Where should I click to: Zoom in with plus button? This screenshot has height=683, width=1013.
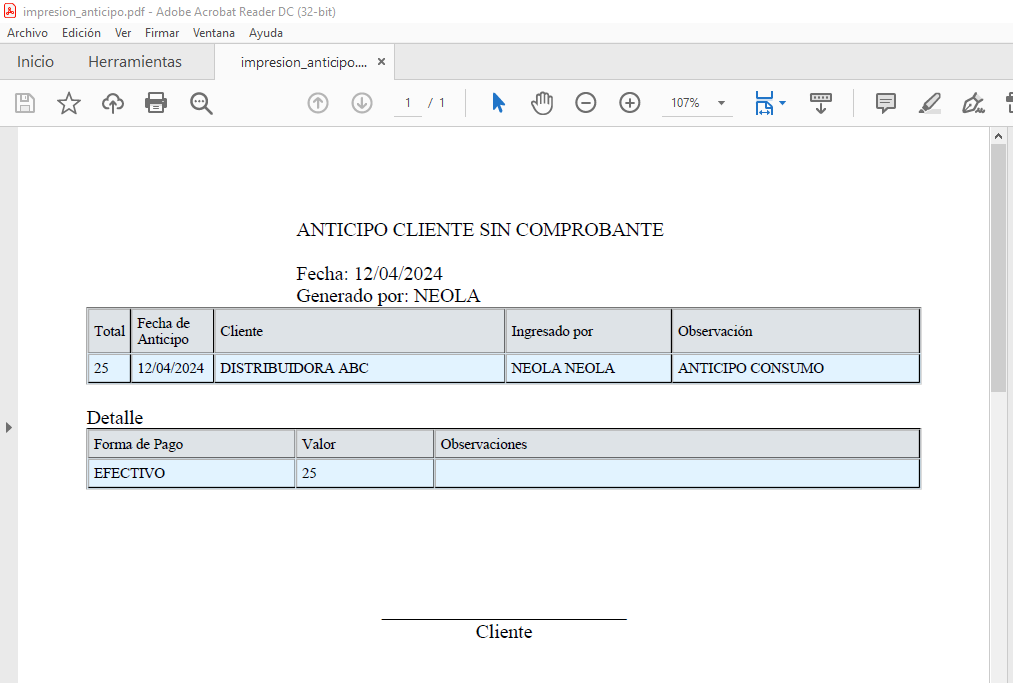tap(630, 103)
